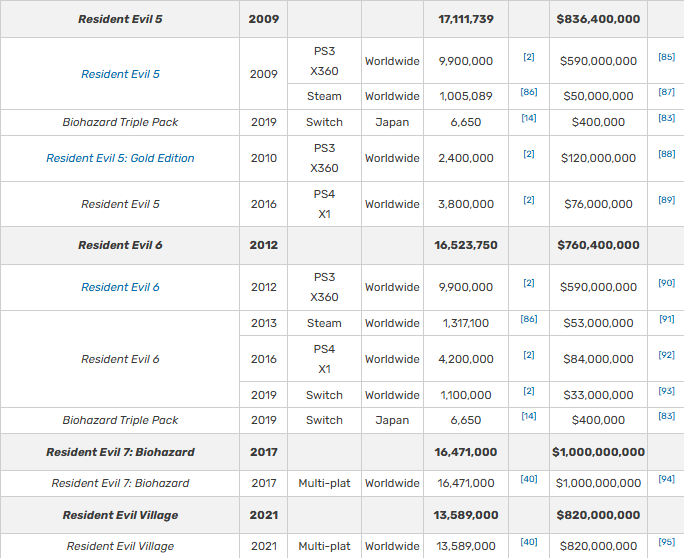
Task: Click the $120,000,000 revenue cell
Action: coord(598,158)
